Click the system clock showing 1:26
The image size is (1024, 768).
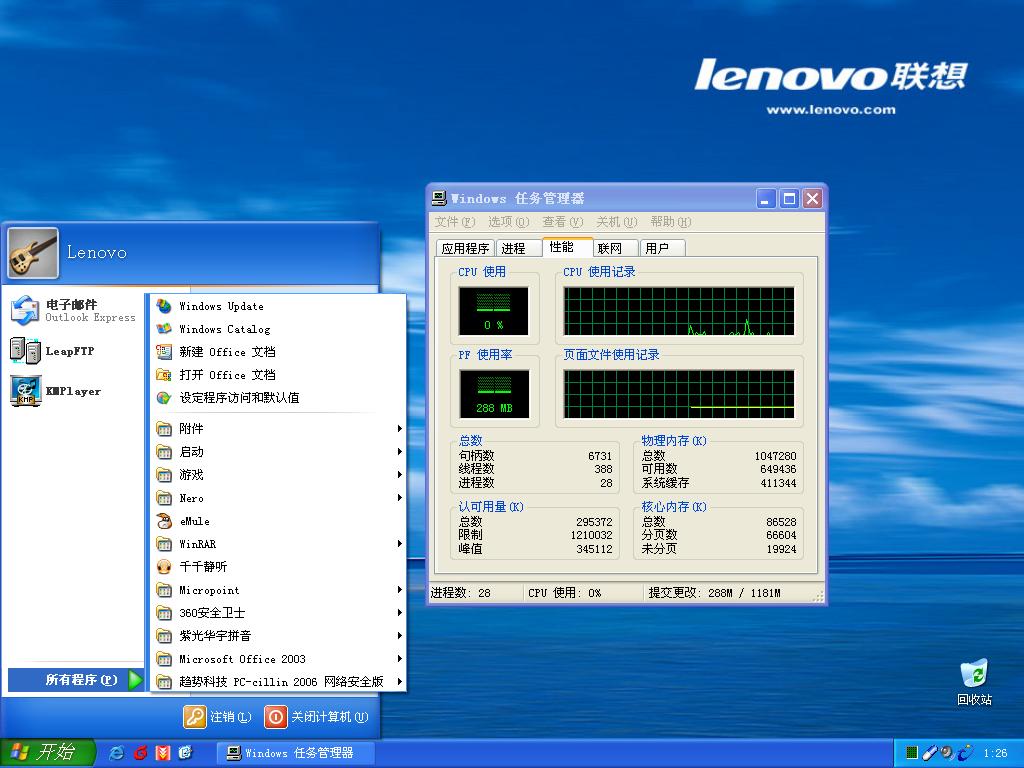(x=995, y=753)
